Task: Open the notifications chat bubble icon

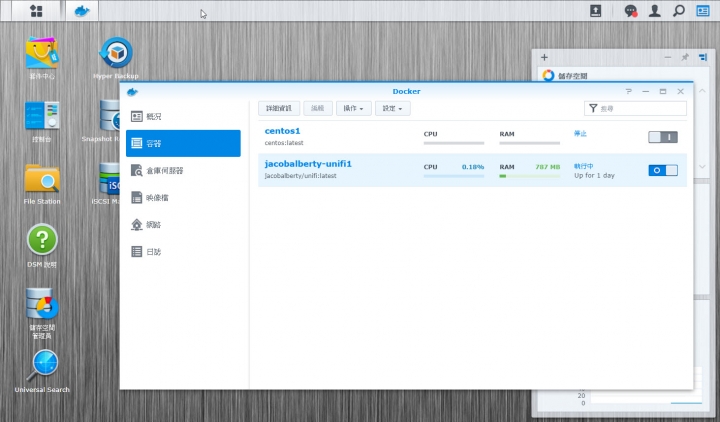Action: (630, 11)
